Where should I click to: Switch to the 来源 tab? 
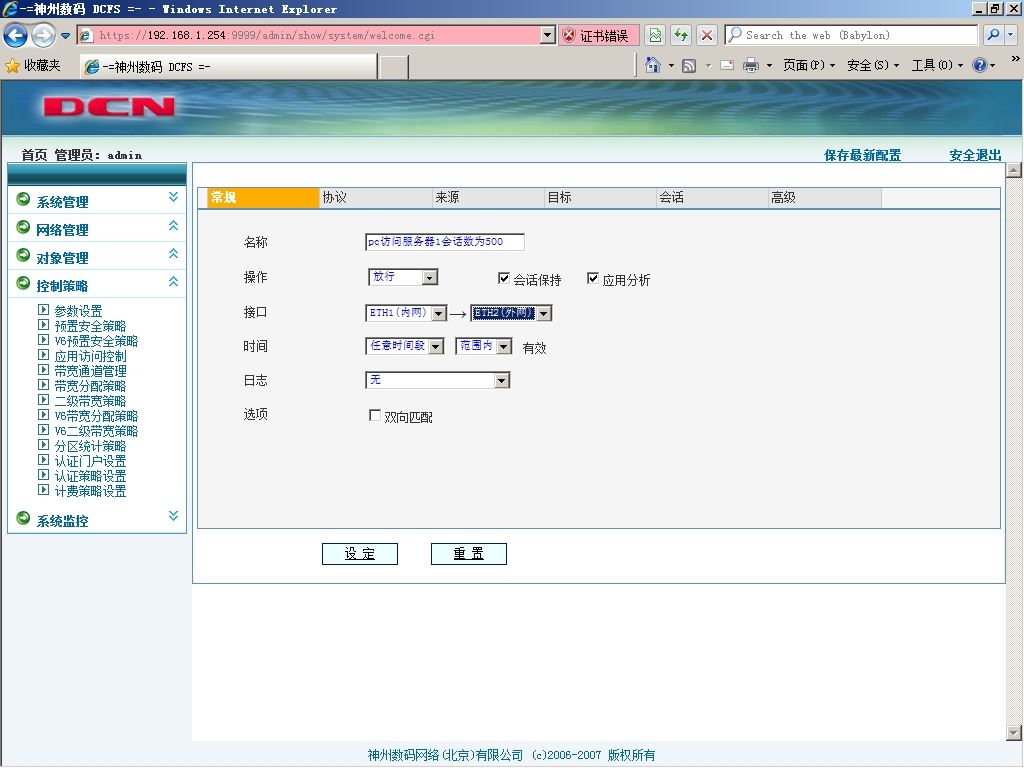[x=488, y=198]
